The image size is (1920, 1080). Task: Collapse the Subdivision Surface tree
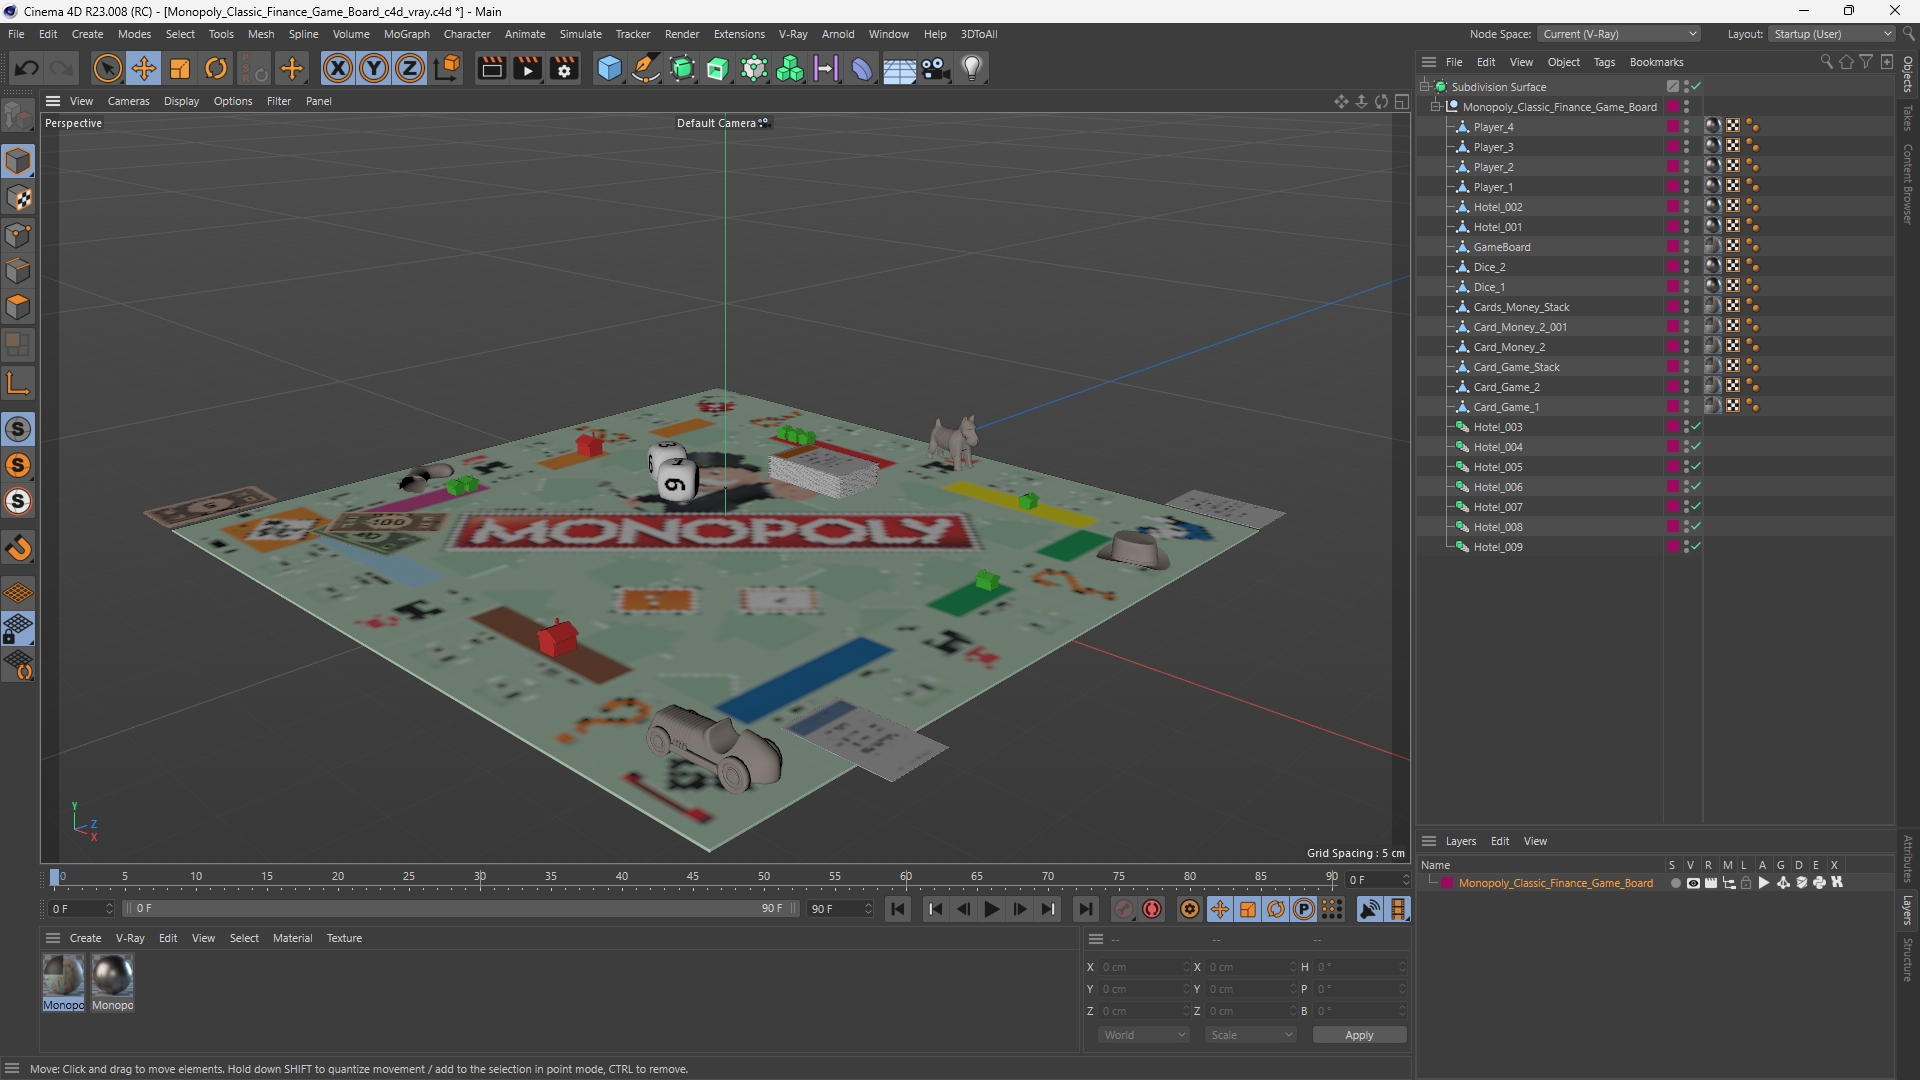[1425, 87]
